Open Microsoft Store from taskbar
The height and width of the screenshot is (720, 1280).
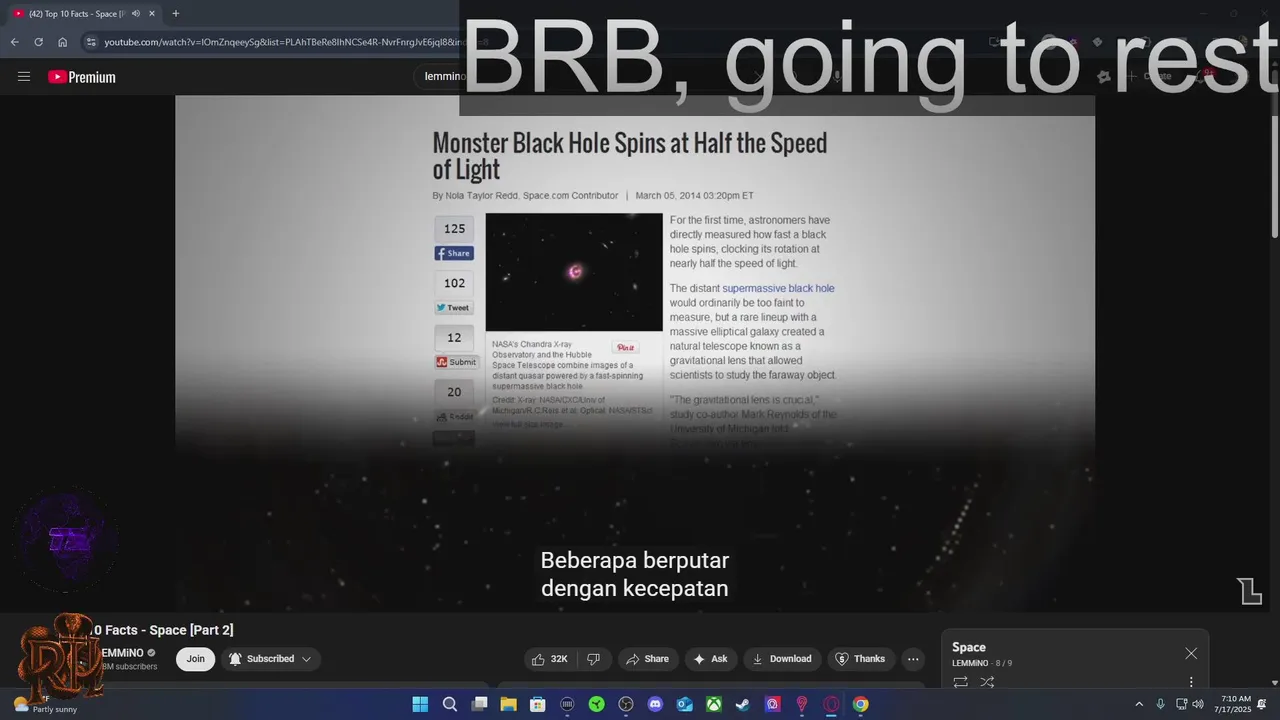[538, 704]
